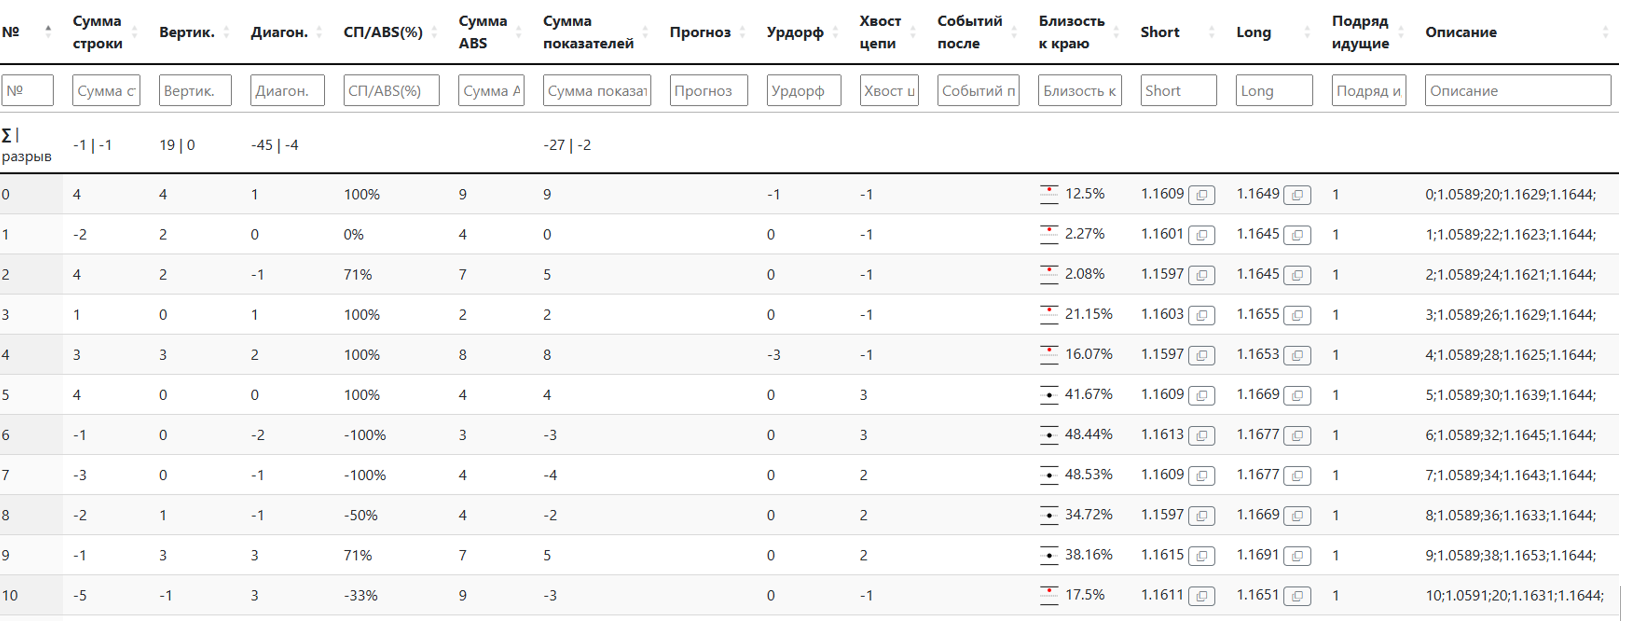1627x621 pixels.
Task: Focus the Диагон. filter input
Action: click(x=287, y=91)
